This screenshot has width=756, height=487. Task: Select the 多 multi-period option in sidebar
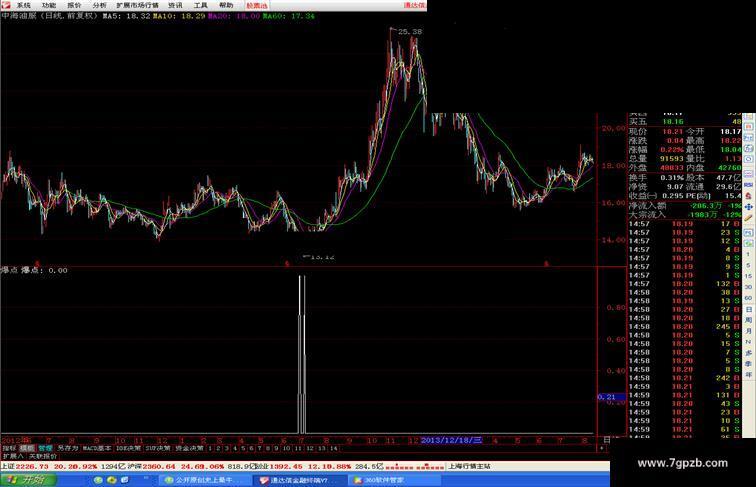(748, 352)
